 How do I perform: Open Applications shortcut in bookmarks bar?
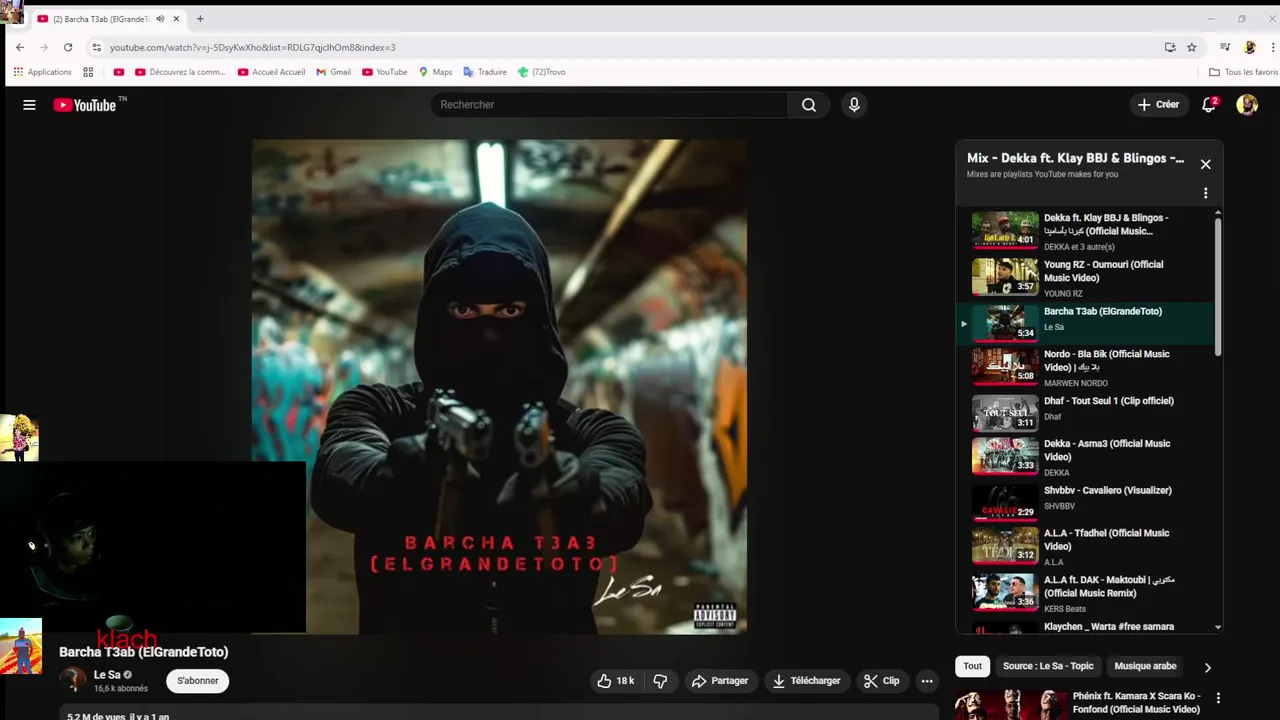coord(42,72)
